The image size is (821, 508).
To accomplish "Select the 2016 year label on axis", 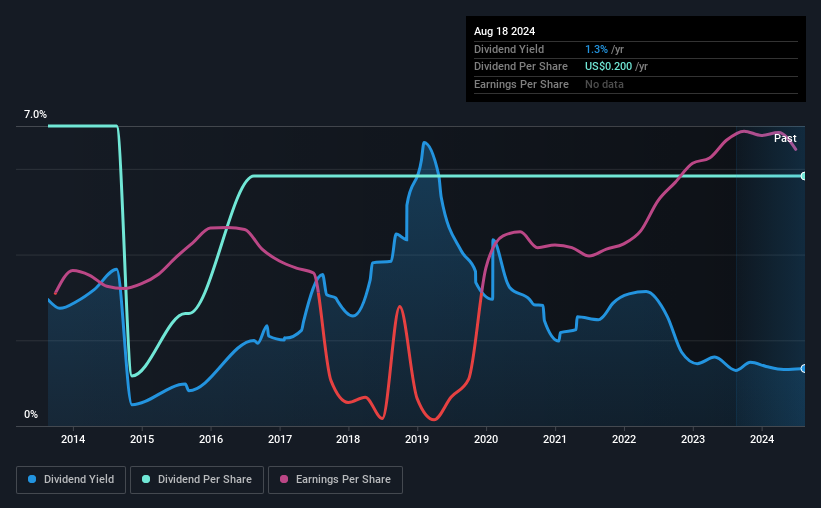I will coord(211,438).
